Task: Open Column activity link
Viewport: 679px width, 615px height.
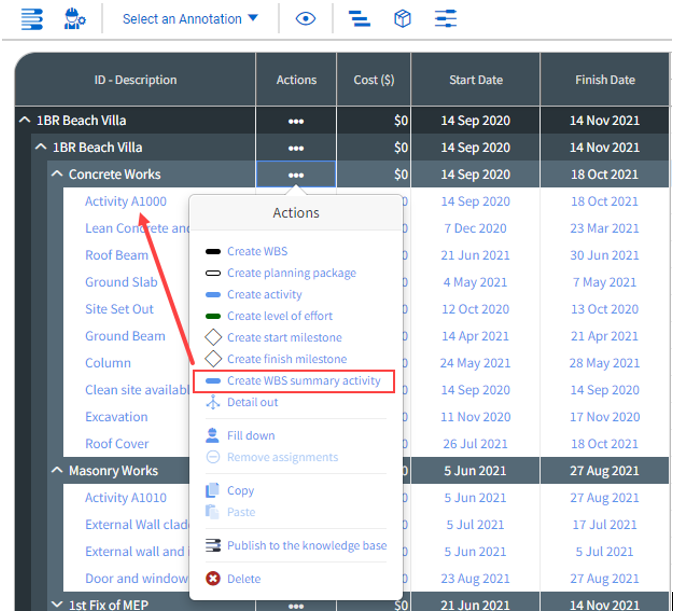Action: click(x=108, y=363)
